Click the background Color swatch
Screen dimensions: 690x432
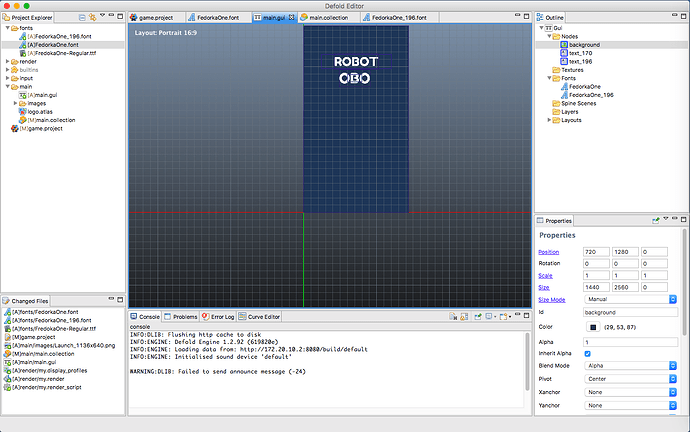(x=593, y=326)
